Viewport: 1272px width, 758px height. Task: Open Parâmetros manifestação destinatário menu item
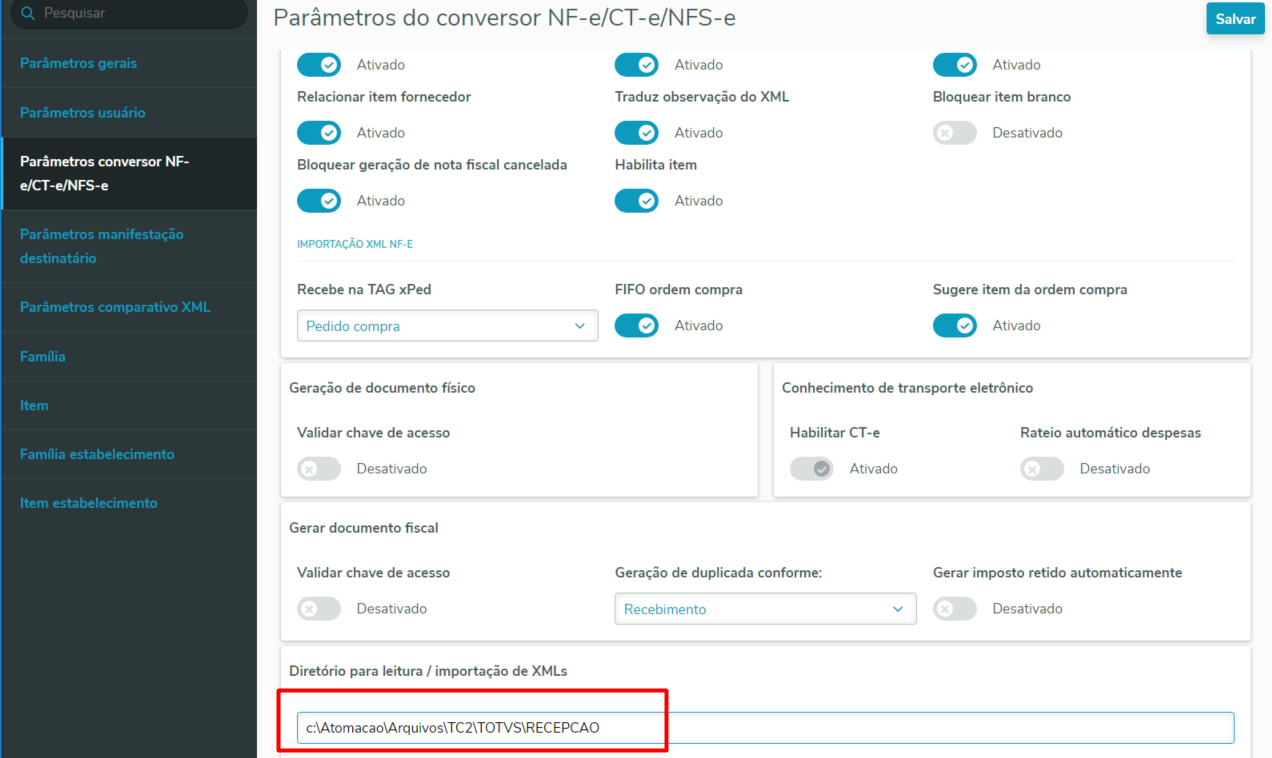point(128,246)
